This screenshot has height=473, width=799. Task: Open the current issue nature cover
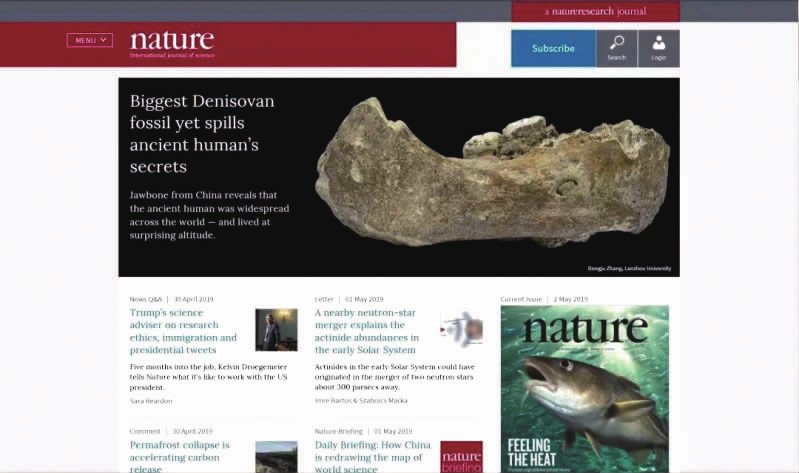click(x=585, y=389)
